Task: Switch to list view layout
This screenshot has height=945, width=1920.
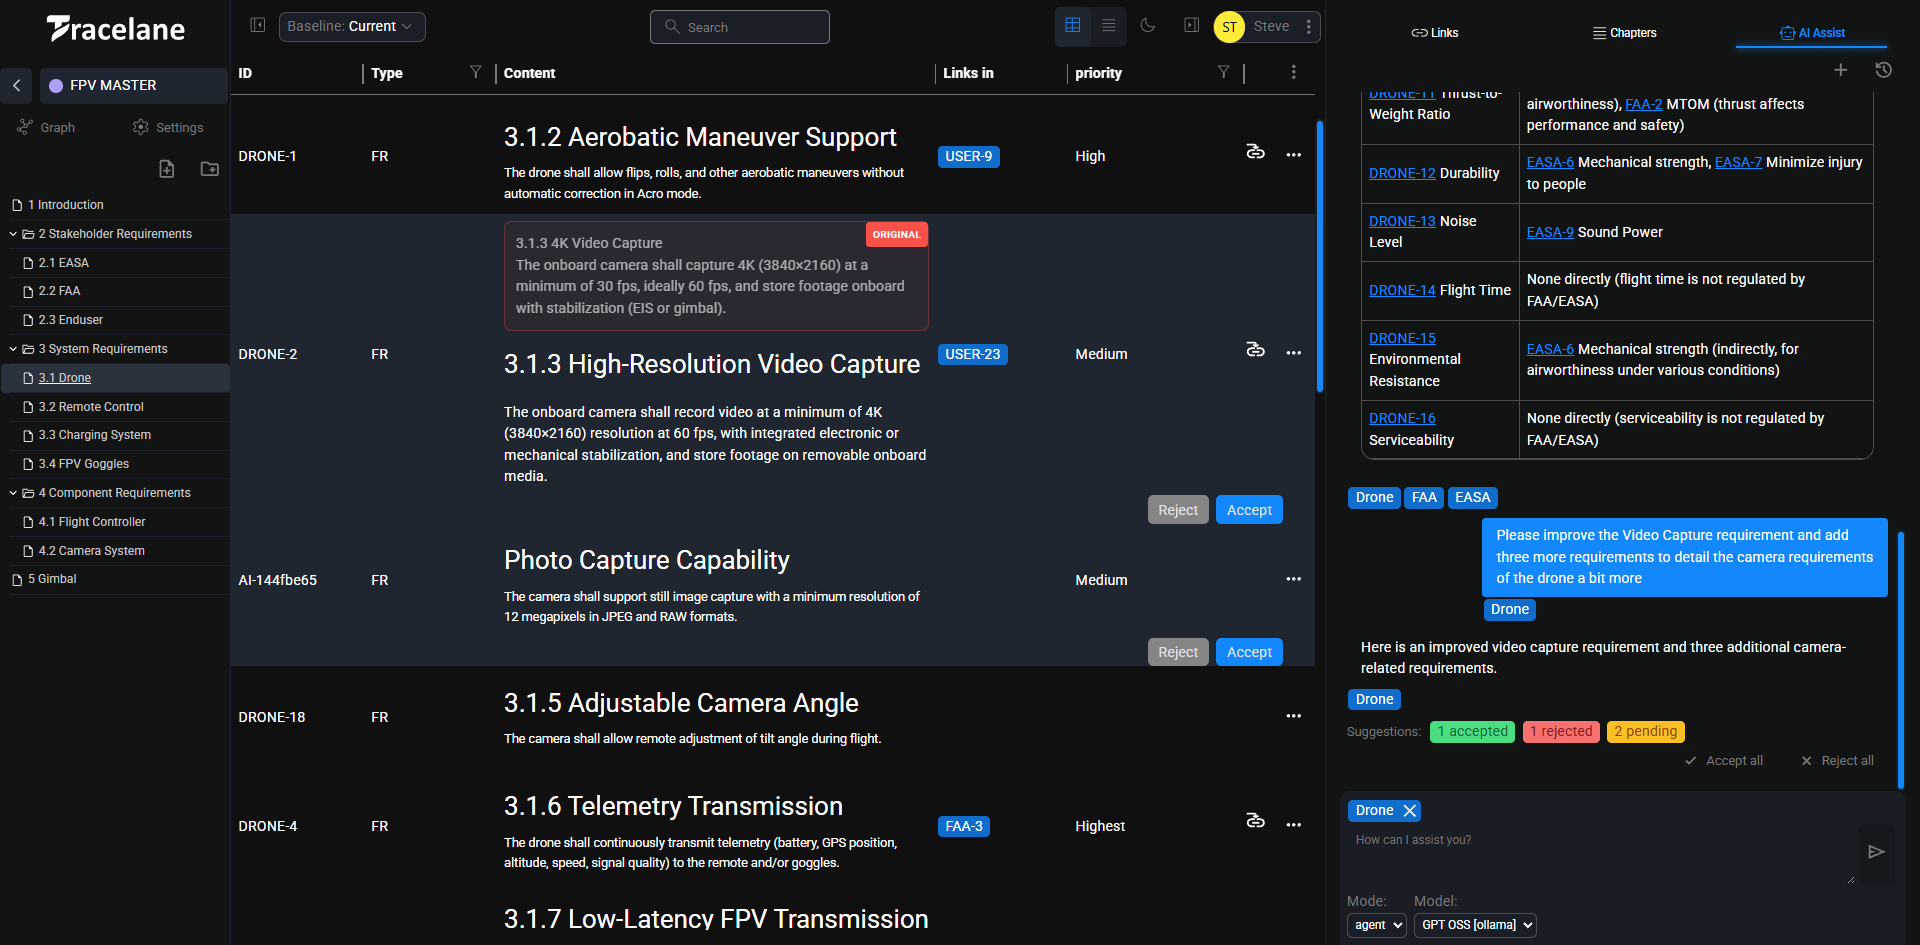Action: coord(1108,26)
